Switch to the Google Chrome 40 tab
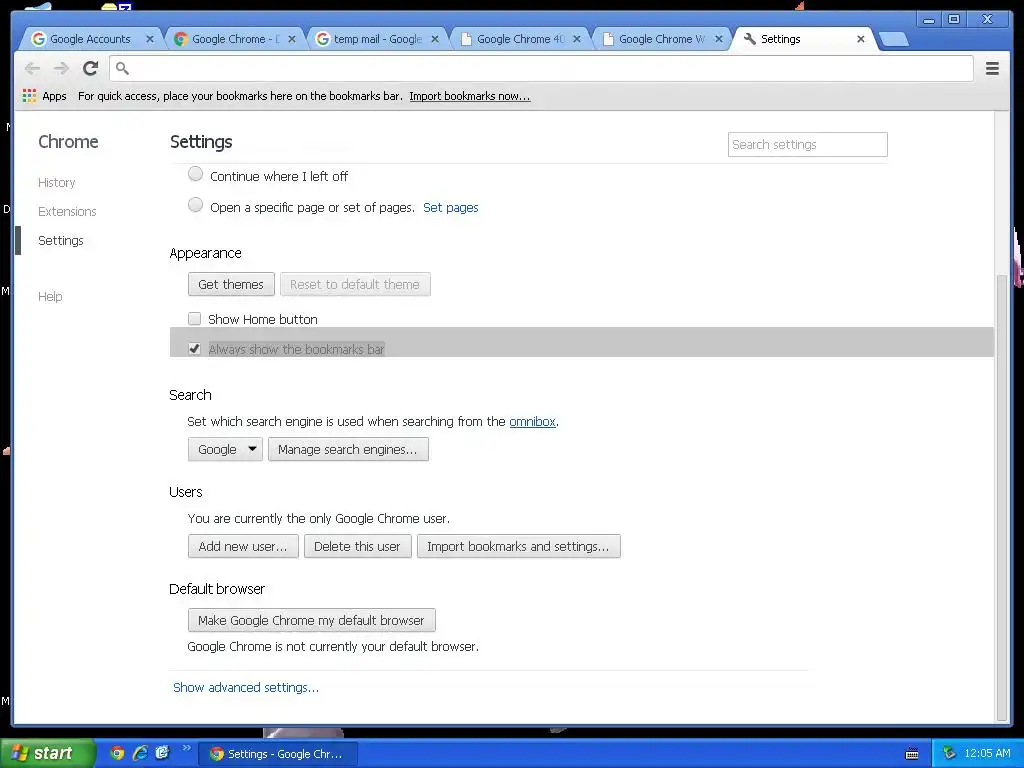This screenshot has width=1024, height=768. [x=520, y=39]
